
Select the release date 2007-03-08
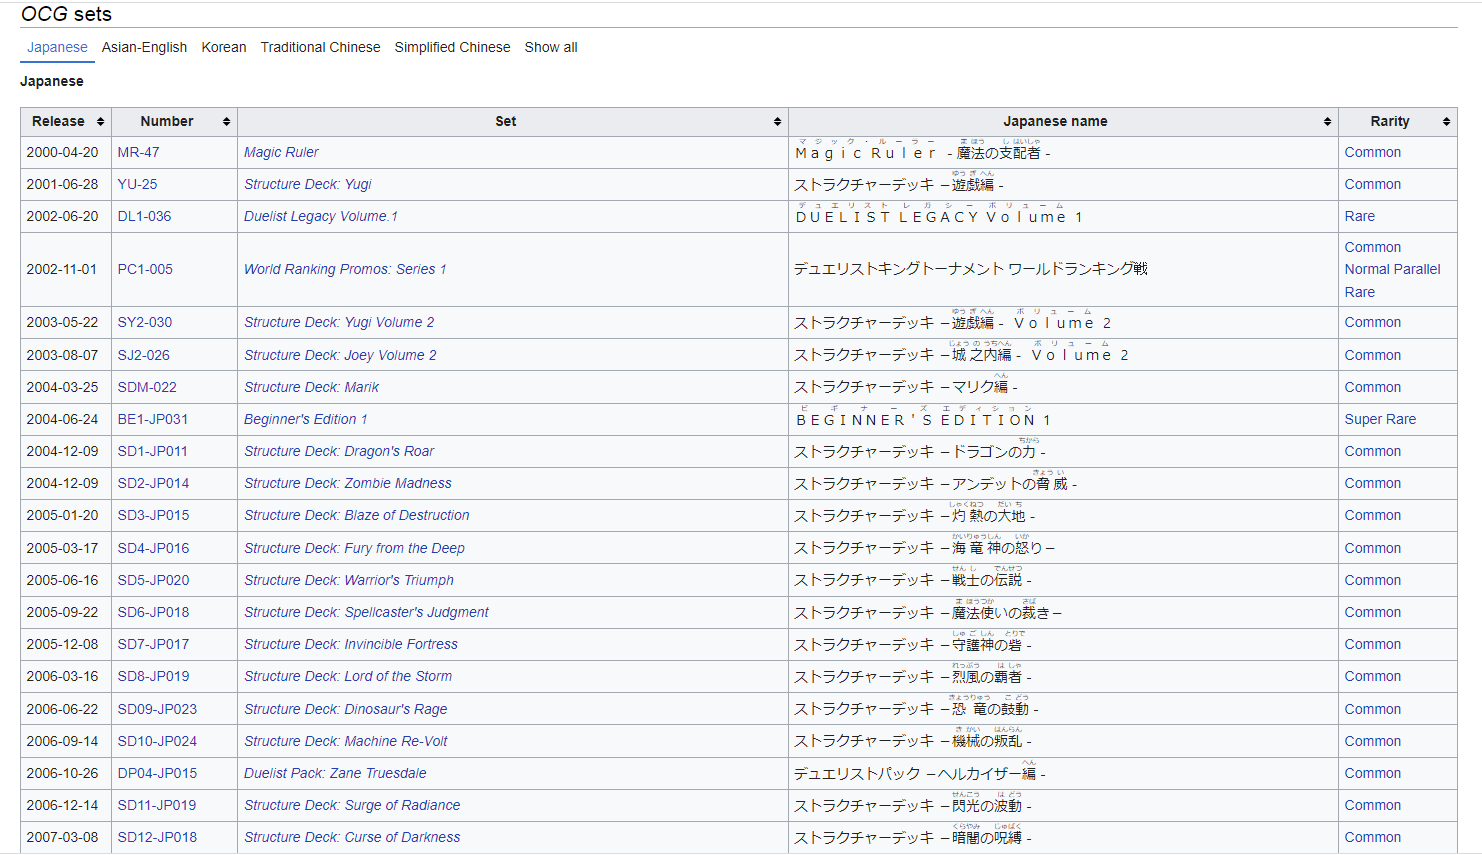(63, 837)
